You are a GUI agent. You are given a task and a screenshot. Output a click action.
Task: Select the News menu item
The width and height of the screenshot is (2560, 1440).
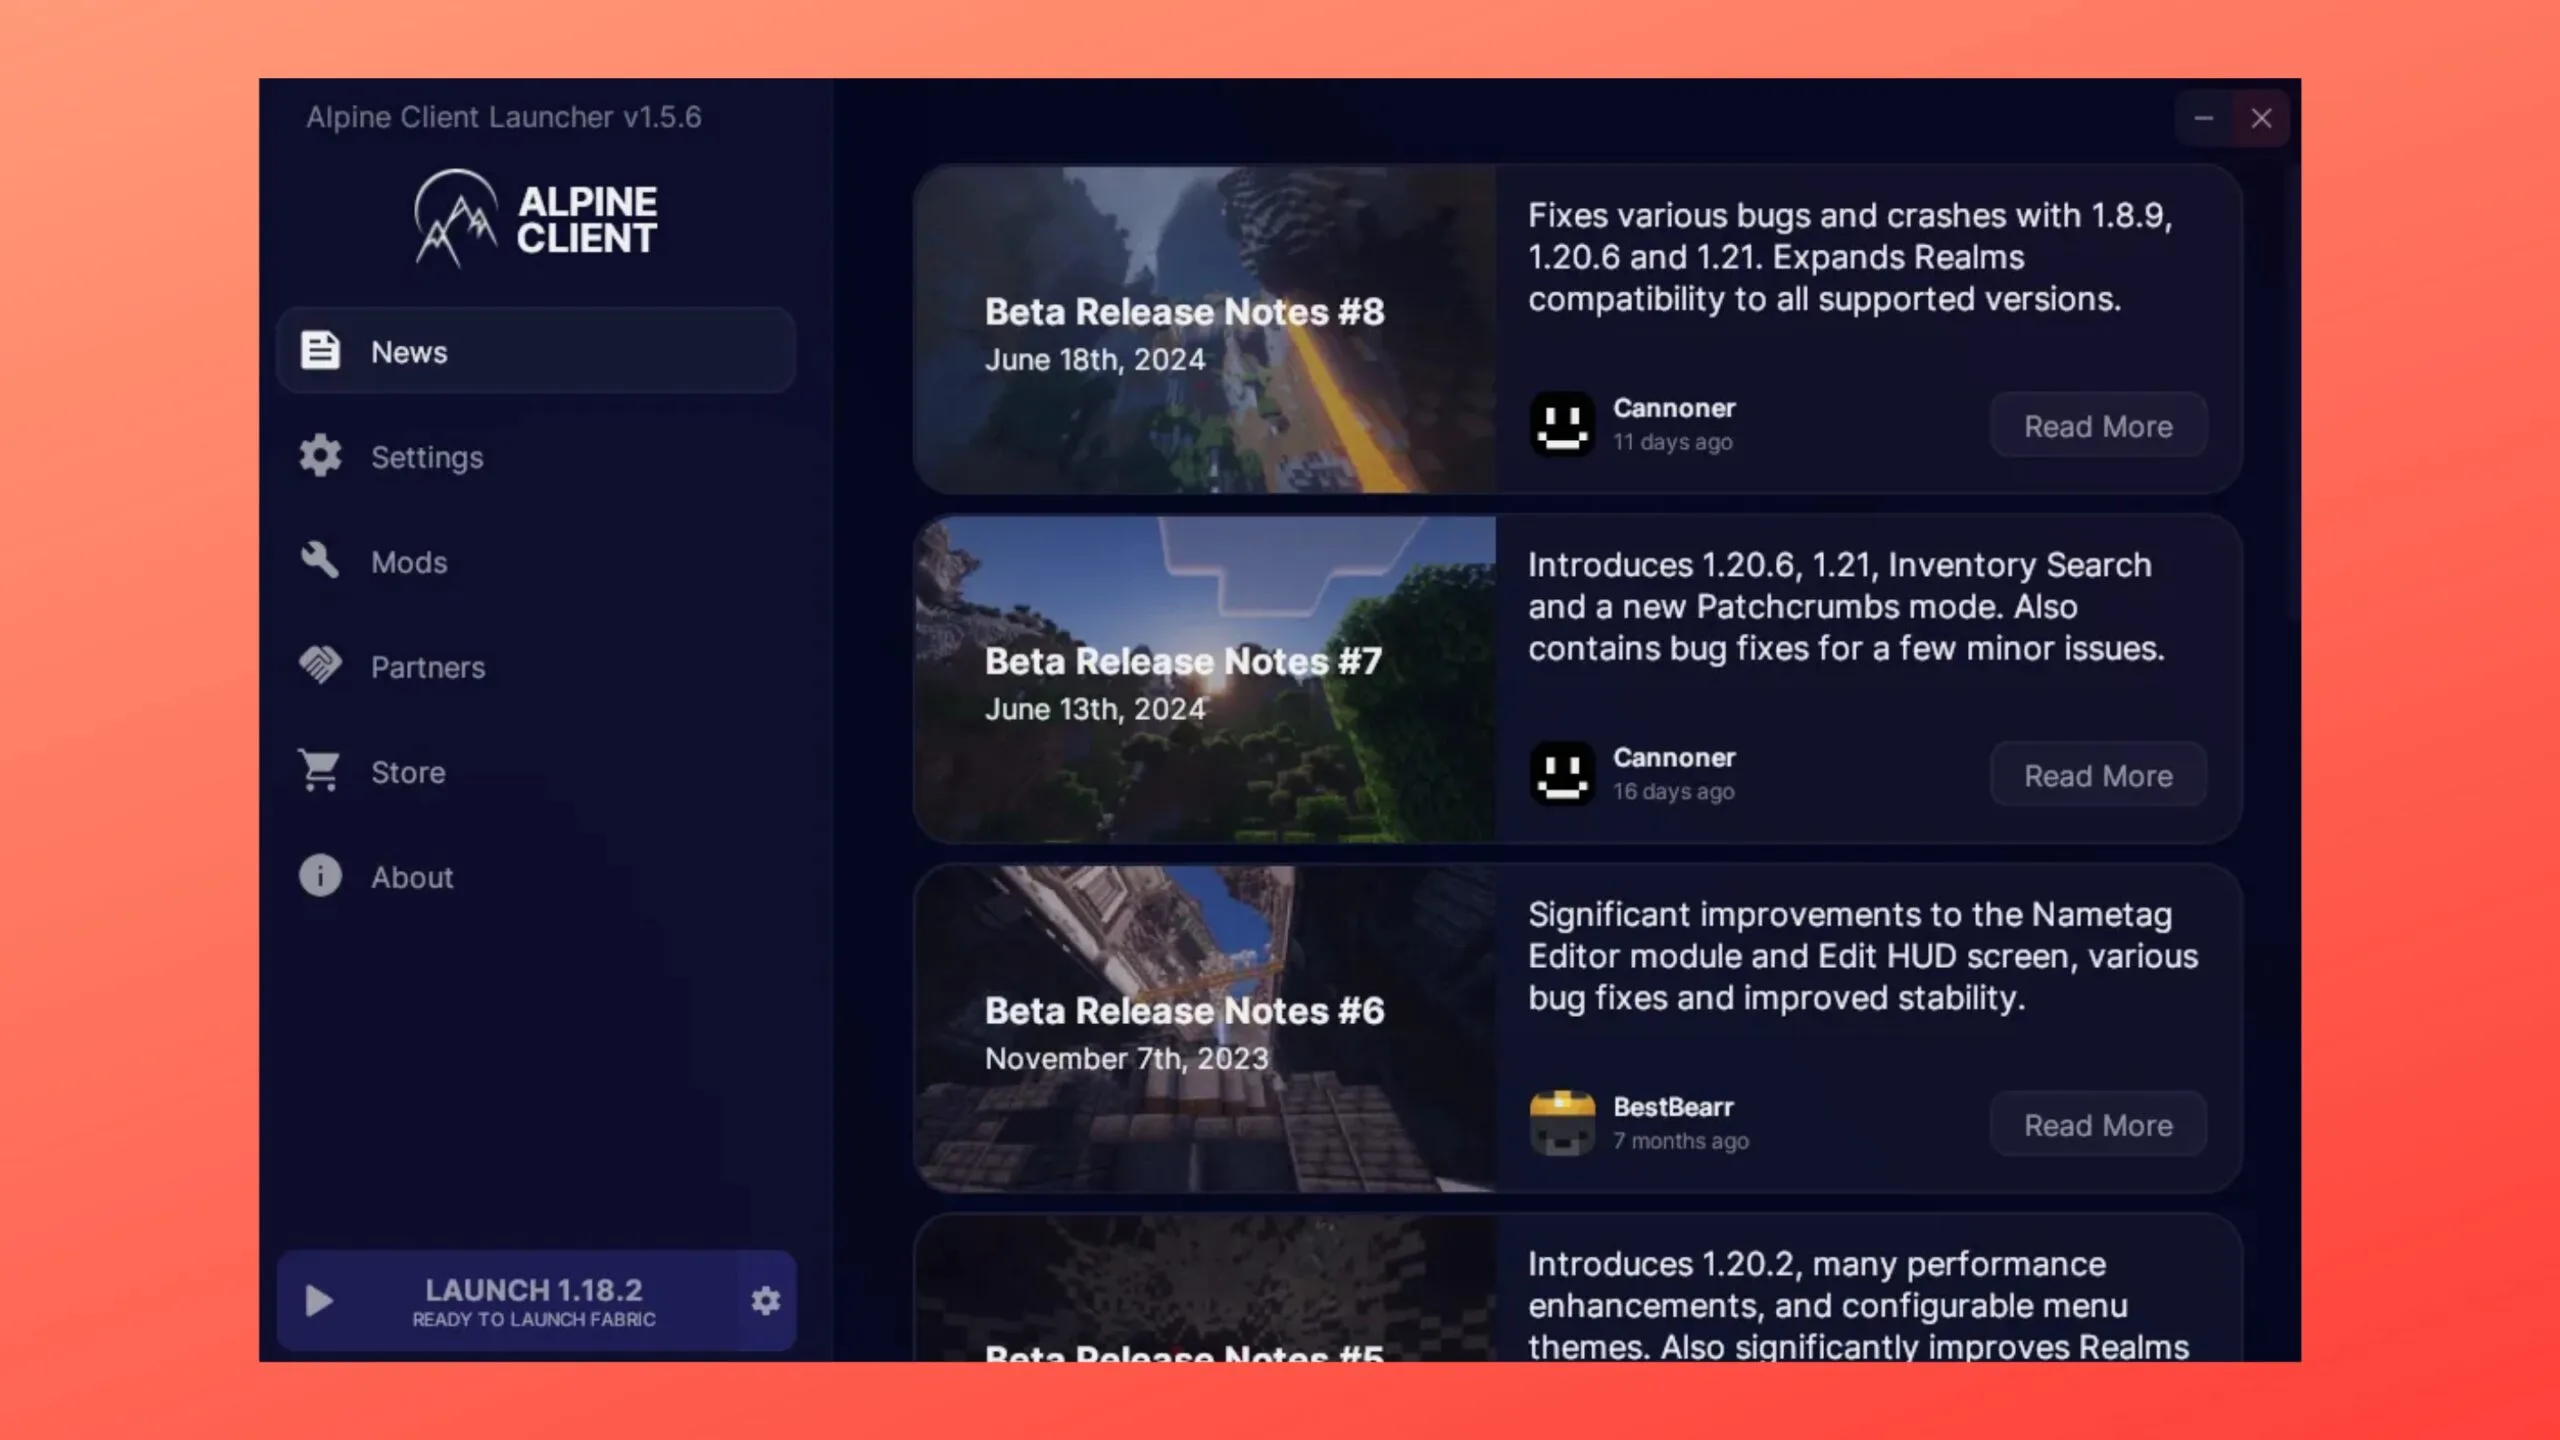pyautogui.click(x=536, y=351)
